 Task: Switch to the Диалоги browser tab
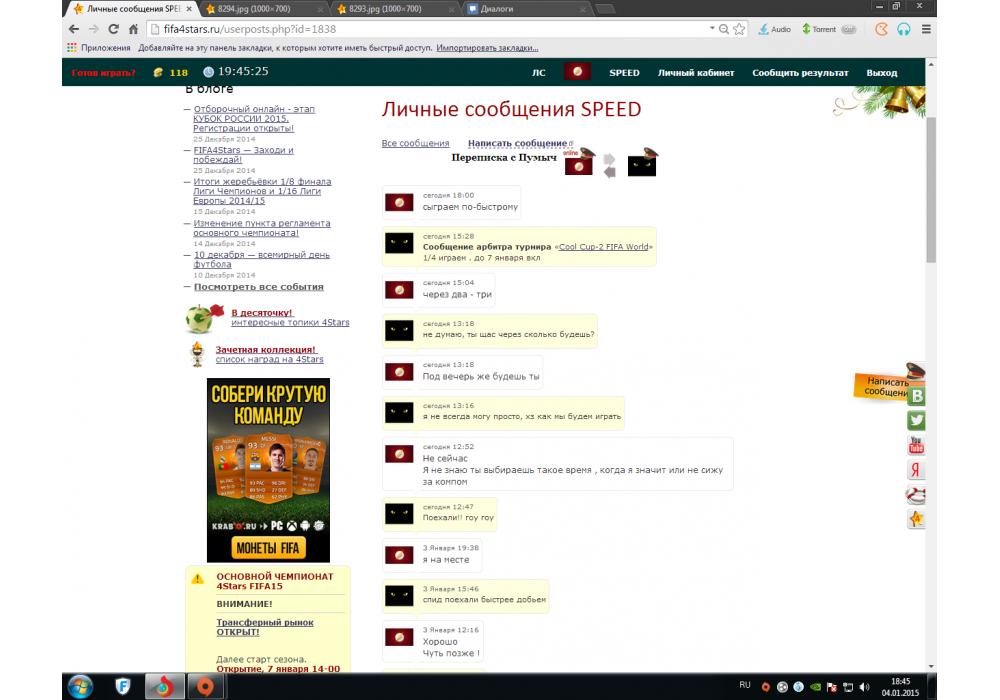[x=518, y=9]
